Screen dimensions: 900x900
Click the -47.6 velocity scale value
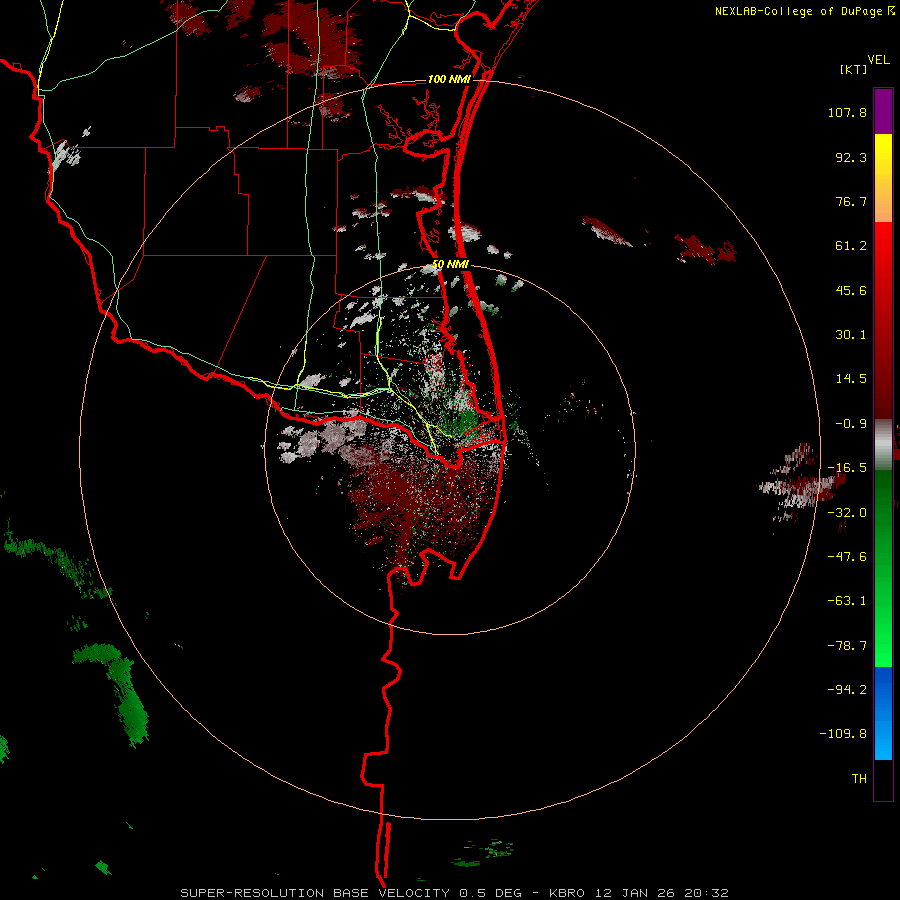847,557
